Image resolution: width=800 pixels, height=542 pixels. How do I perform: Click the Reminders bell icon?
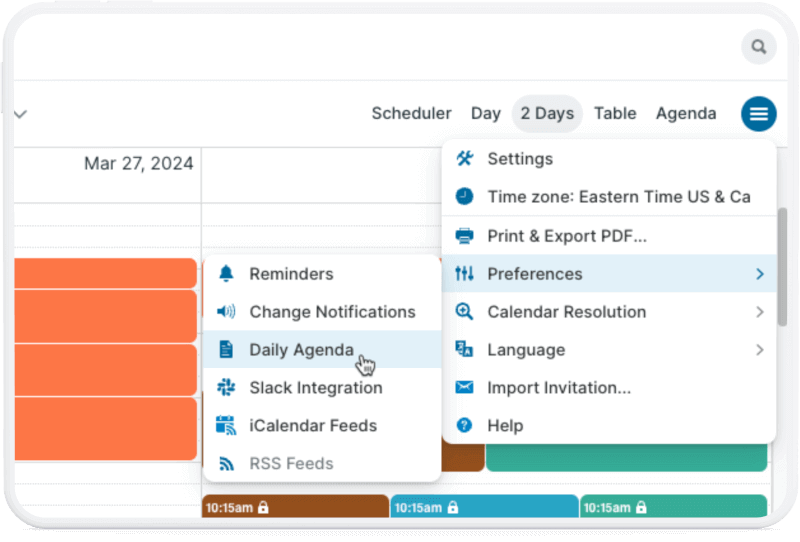click(226, 274)
